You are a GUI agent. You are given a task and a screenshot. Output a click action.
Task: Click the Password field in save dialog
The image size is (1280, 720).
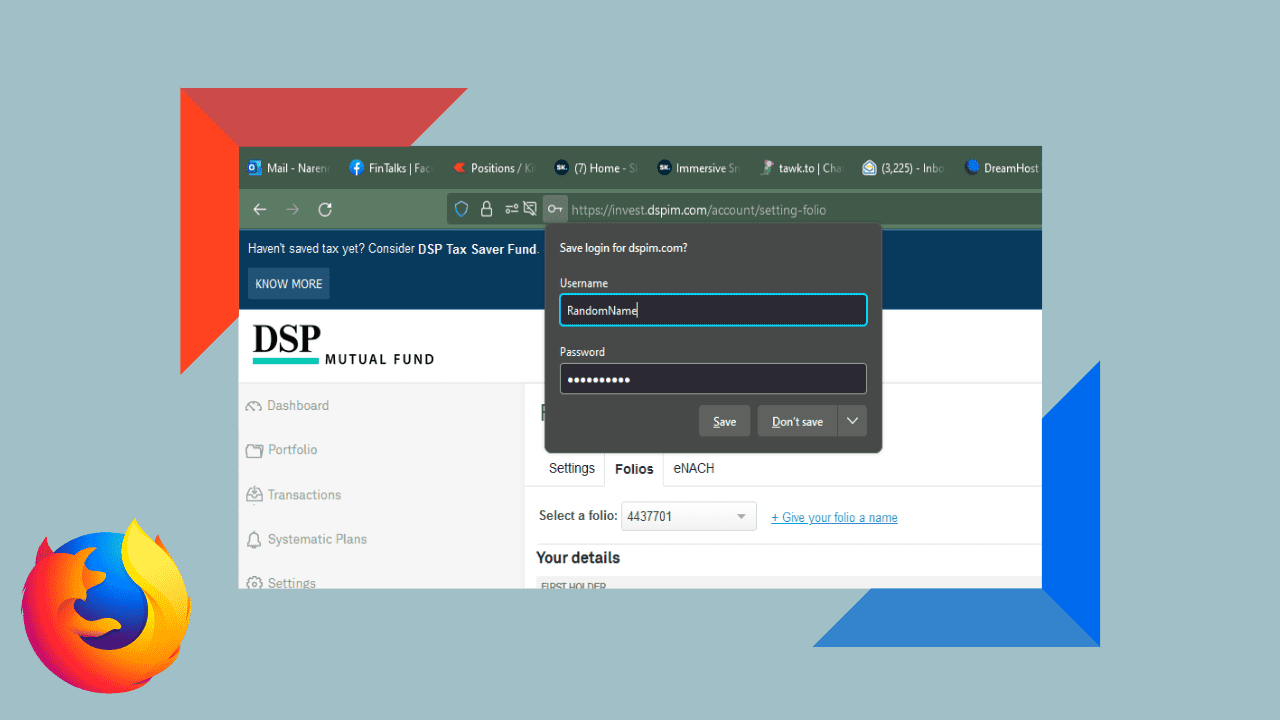point(713,379)
